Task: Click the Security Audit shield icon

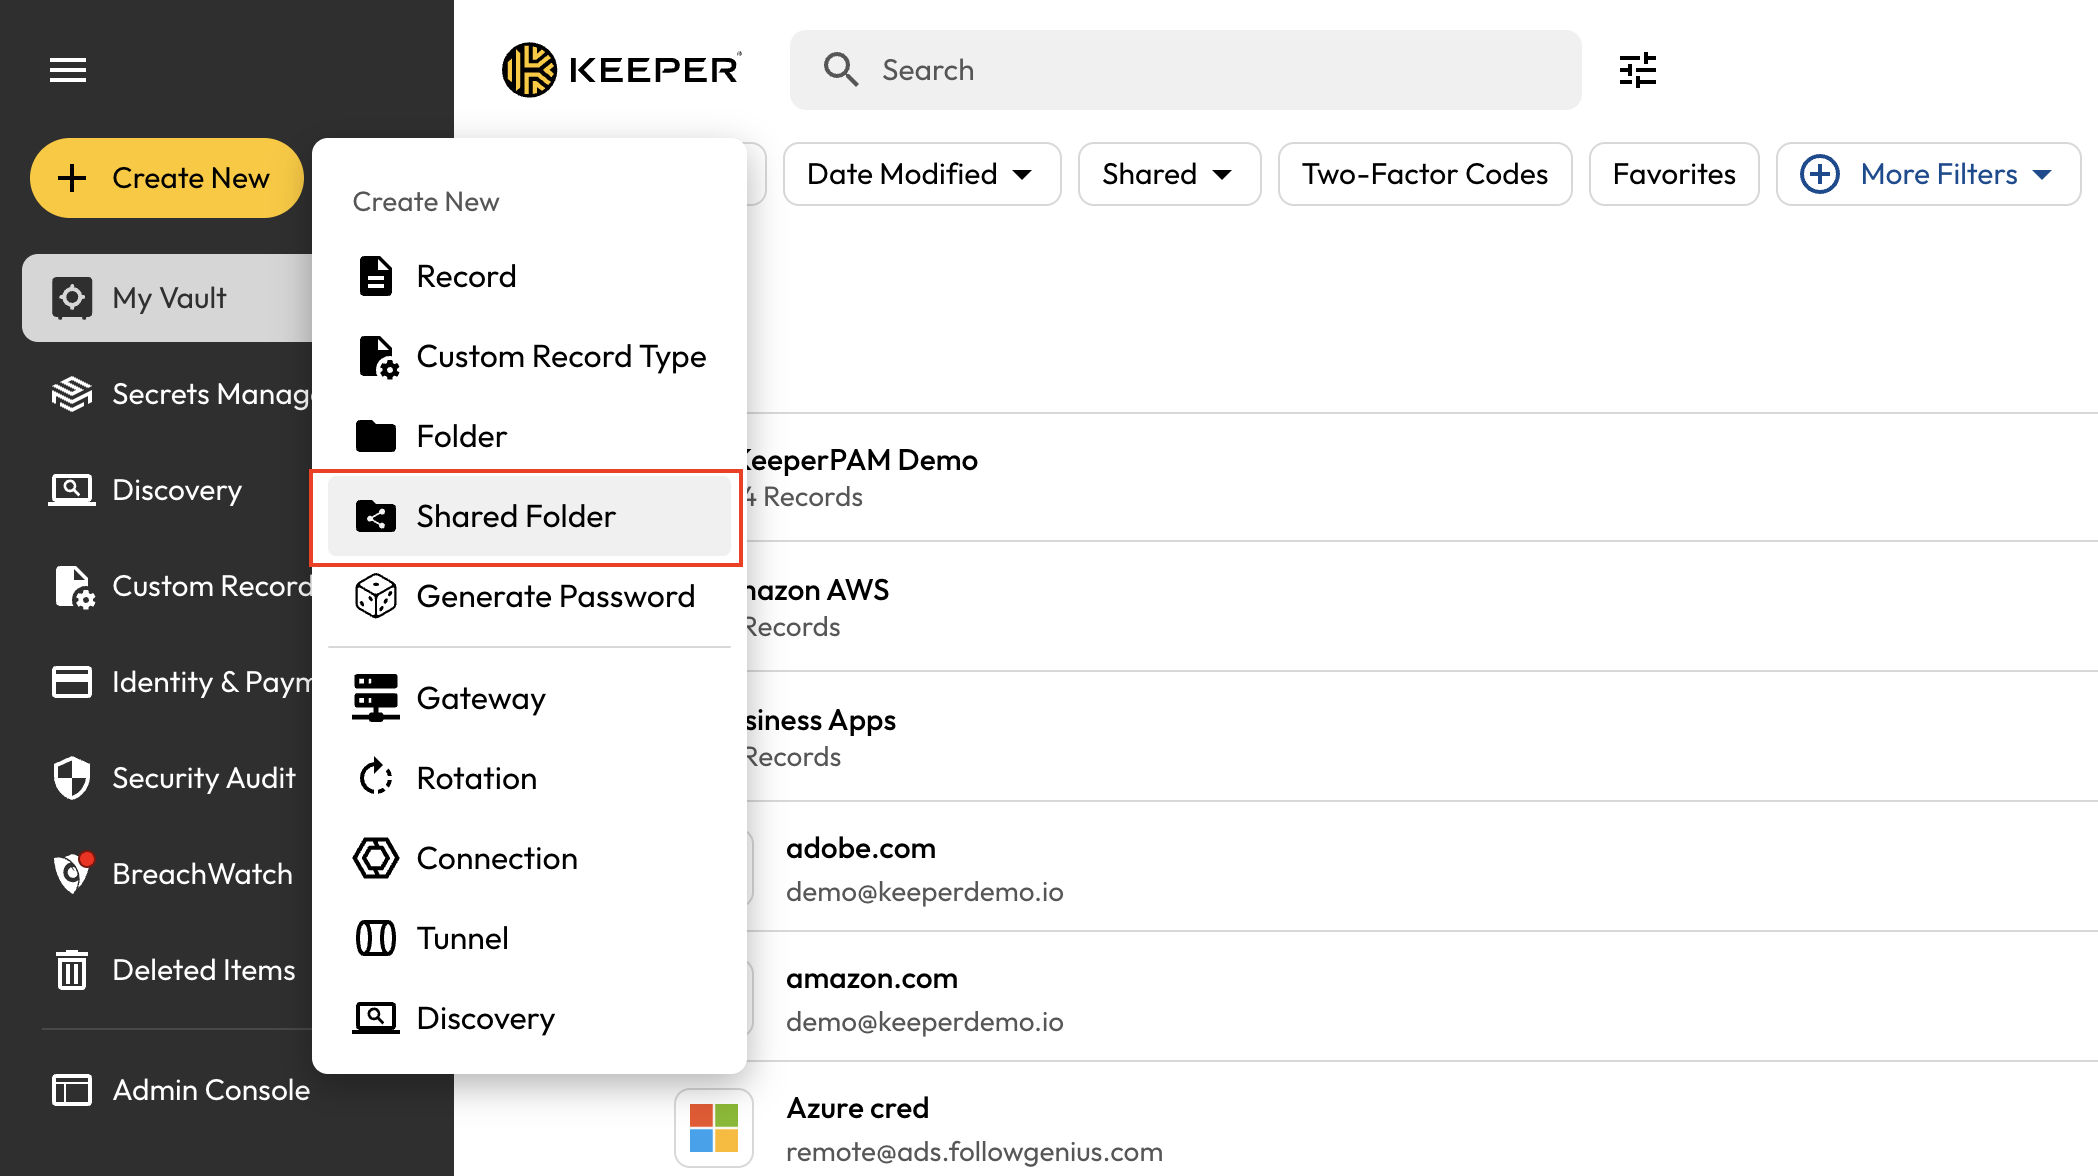Action: pyautogui.click(x=72, y=778)
